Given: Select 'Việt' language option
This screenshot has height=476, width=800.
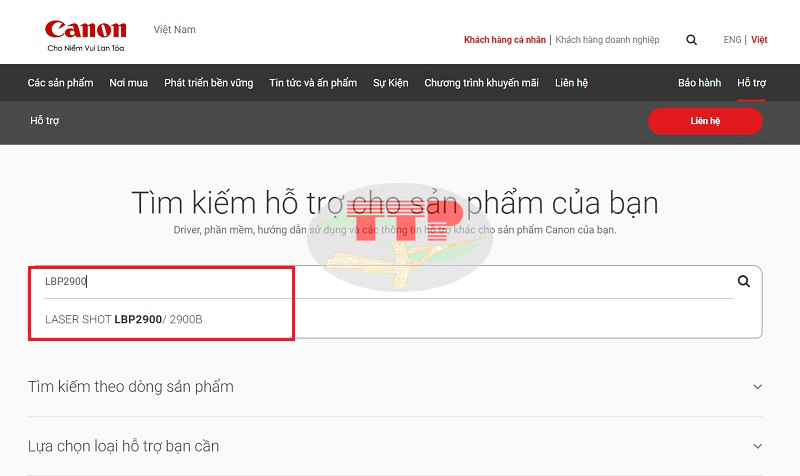Looking at the screenshot, I should 759,40.
